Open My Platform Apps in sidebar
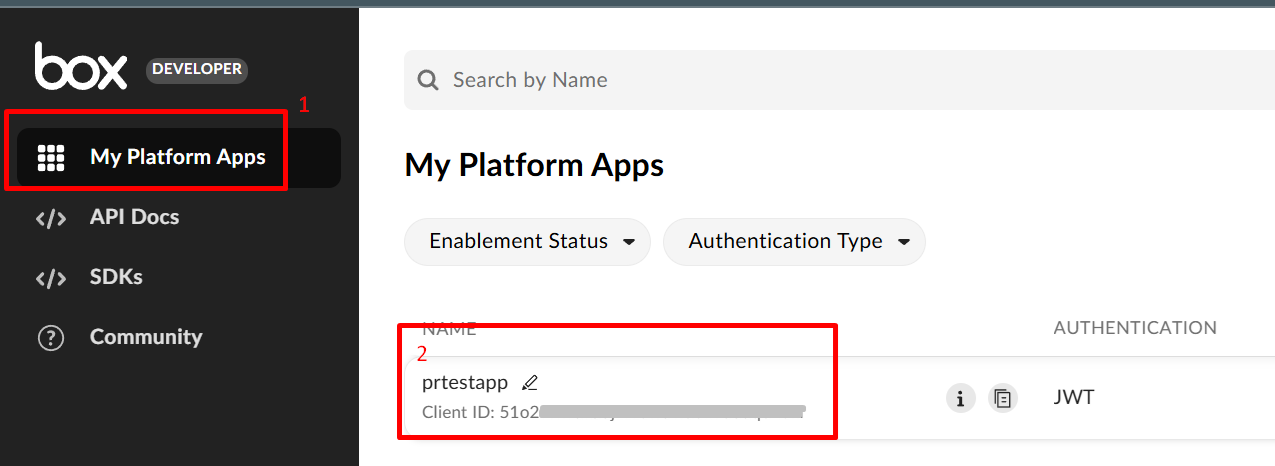Image resolution: width=1275 pixels, height=466 pixels. (177, 157)
